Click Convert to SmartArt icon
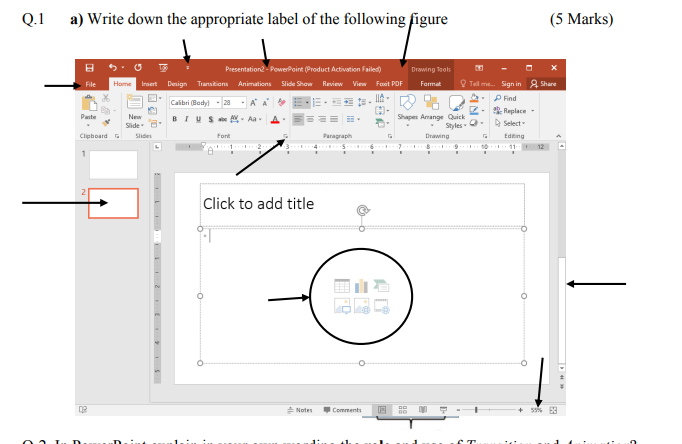 pos(382,123)
